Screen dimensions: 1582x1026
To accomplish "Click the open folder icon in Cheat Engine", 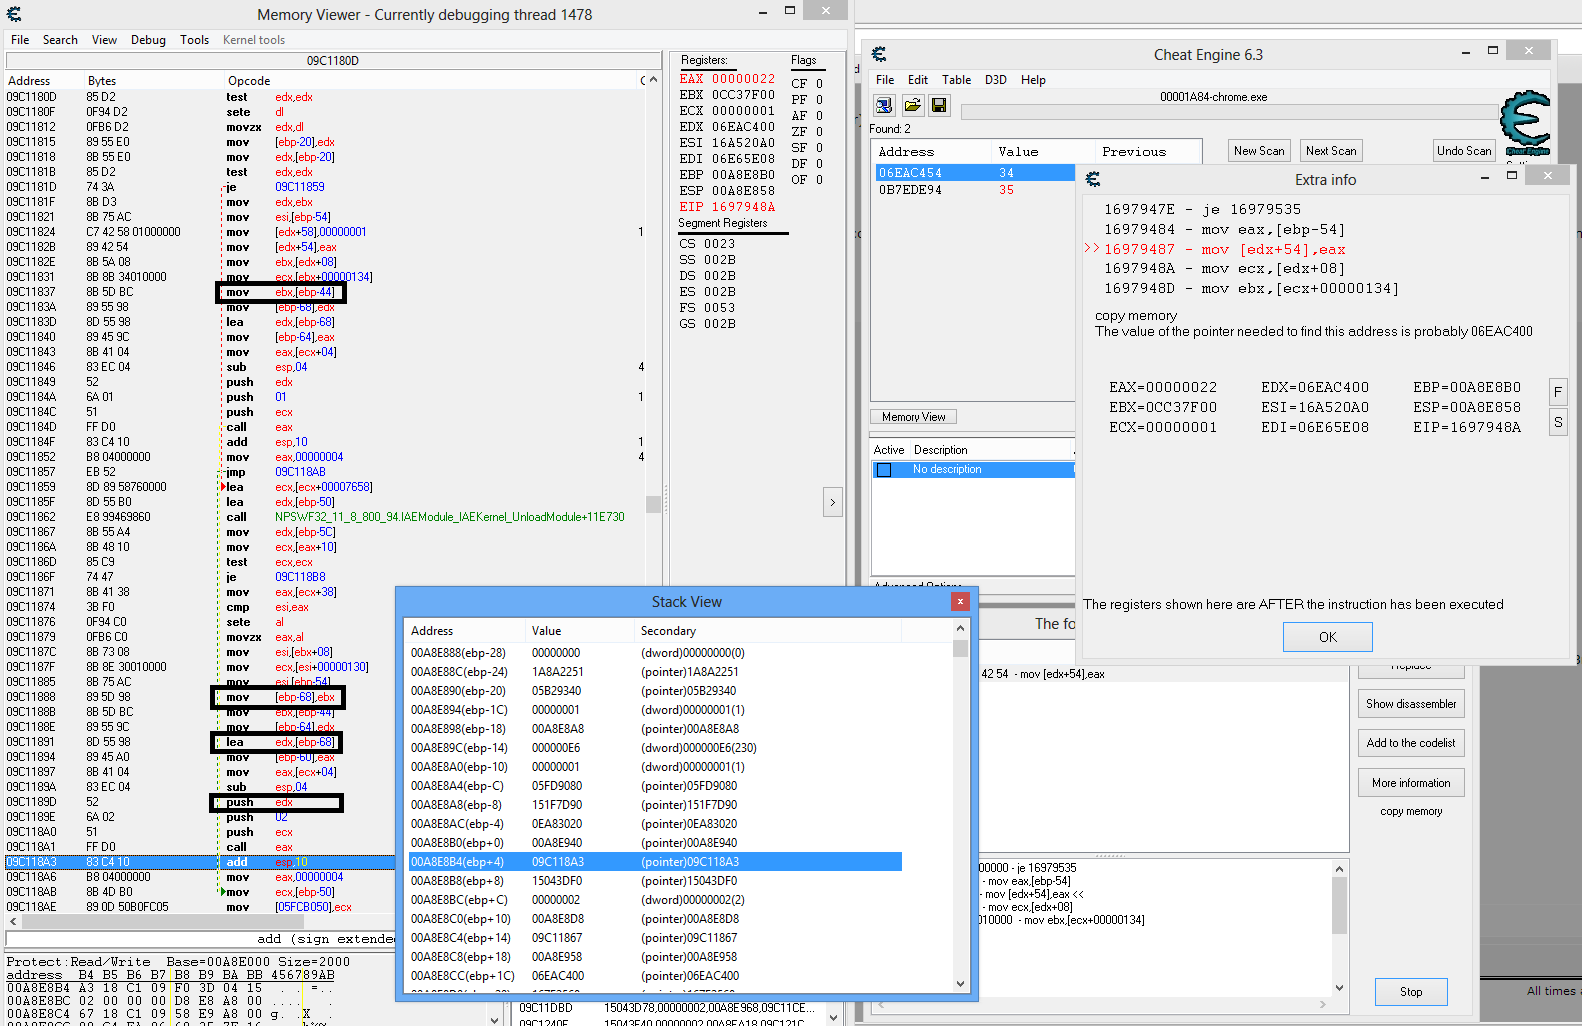I will (x=912, y=105).
